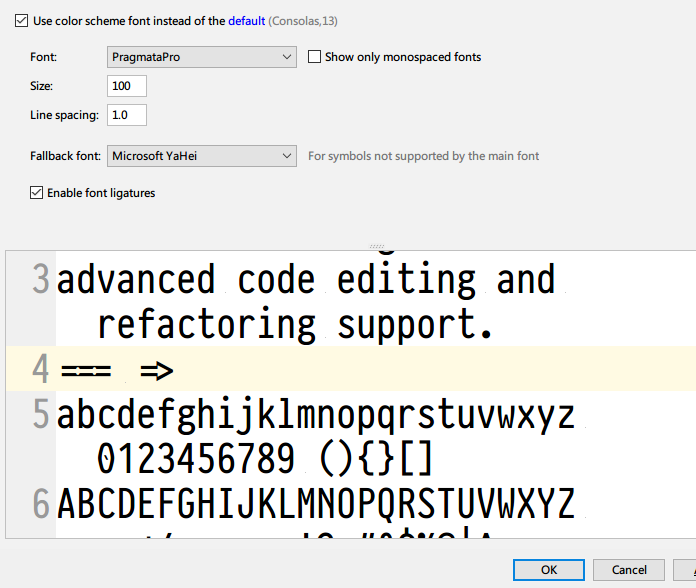
Task: Follow the blue default link
Action: (246, 21)
